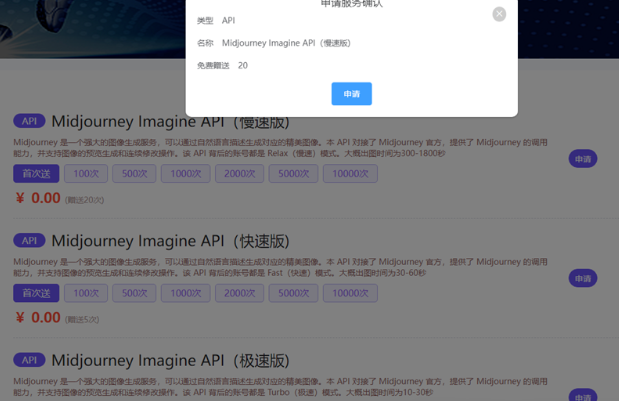Viewport: 619px width, 401px height.
Task: Select 5000次 package for the 慢速版 API
Action: 293,173
